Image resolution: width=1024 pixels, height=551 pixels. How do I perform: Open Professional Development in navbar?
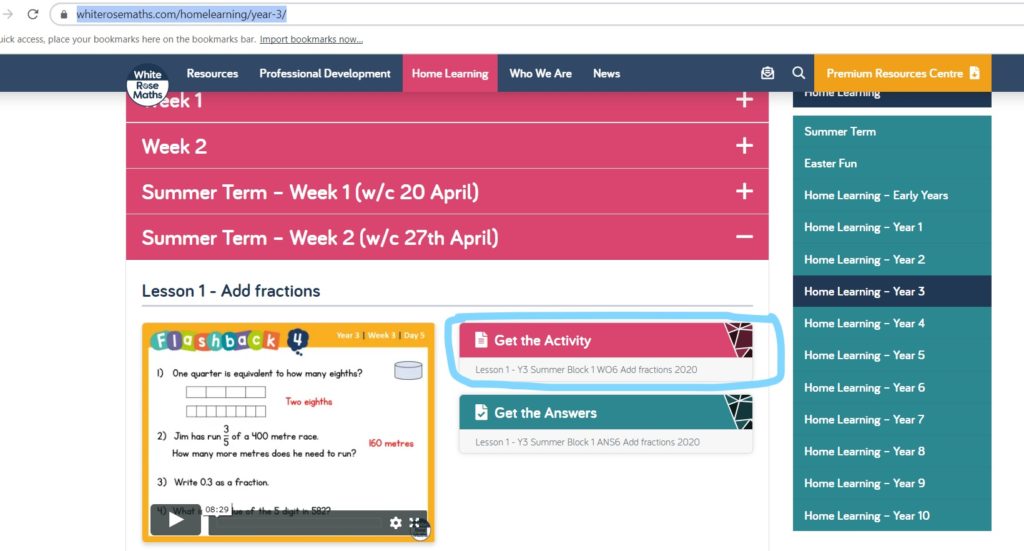pyautogui.click(x=325, y=73)
